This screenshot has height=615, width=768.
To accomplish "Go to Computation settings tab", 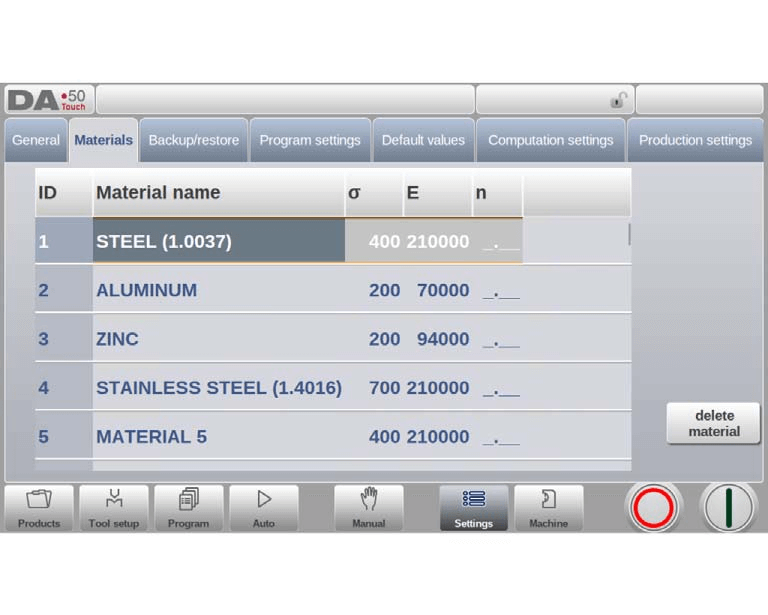I will tap(550, 140).
